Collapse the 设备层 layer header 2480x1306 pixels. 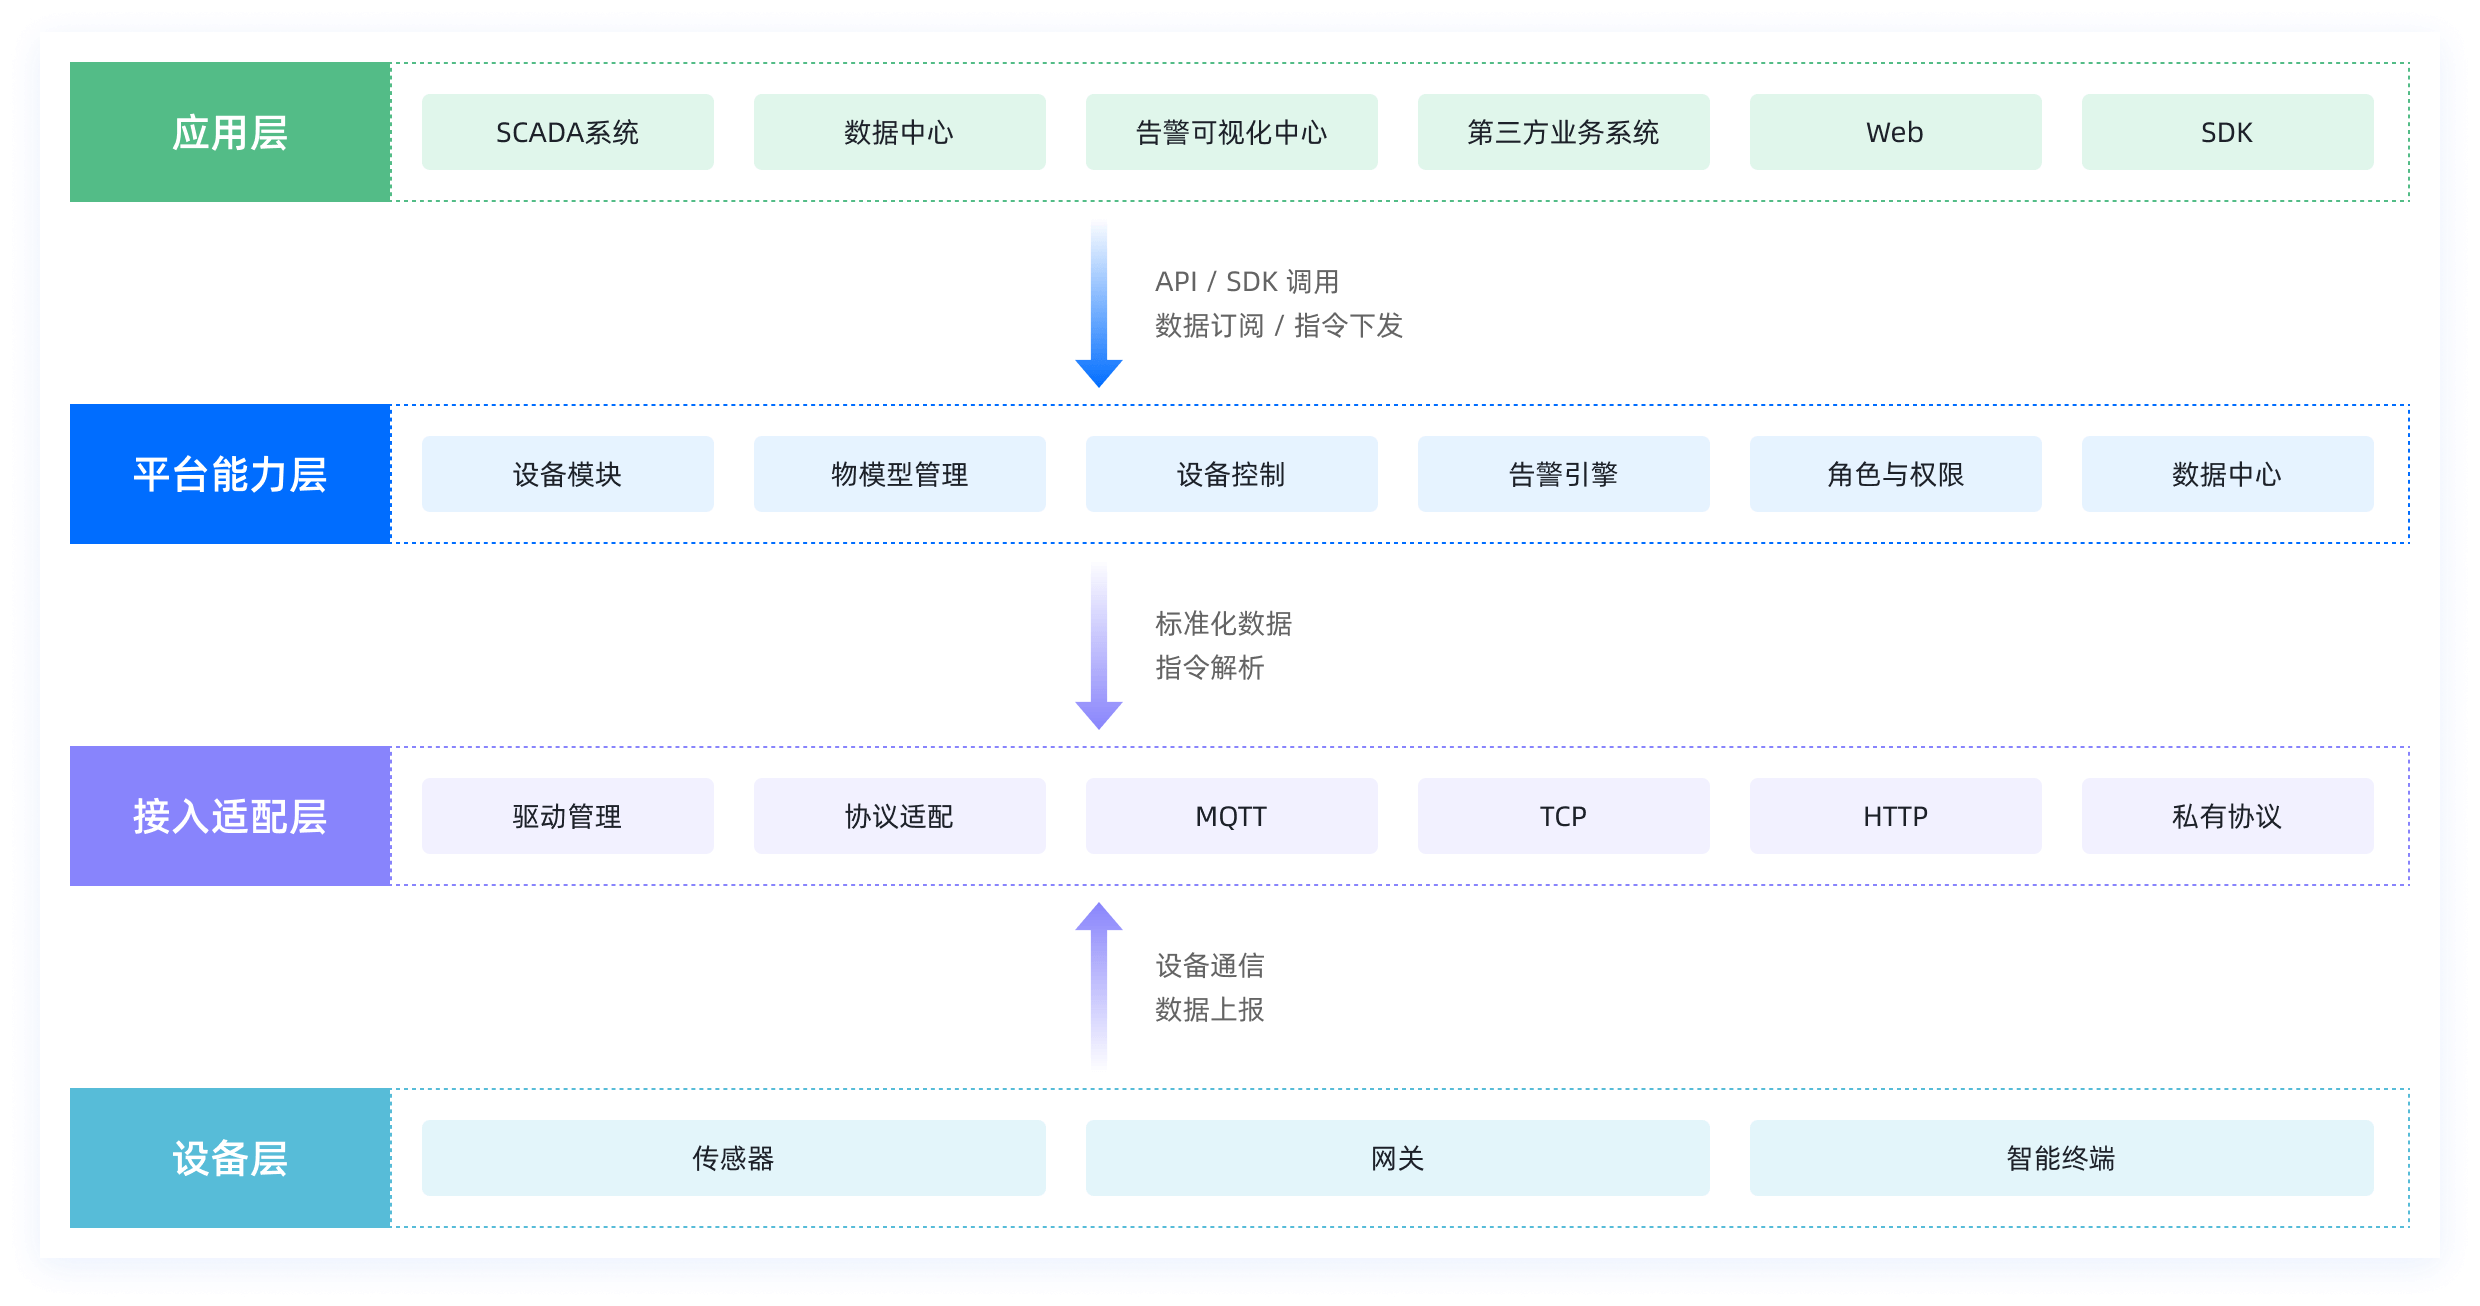click(x=229, y=1158)
